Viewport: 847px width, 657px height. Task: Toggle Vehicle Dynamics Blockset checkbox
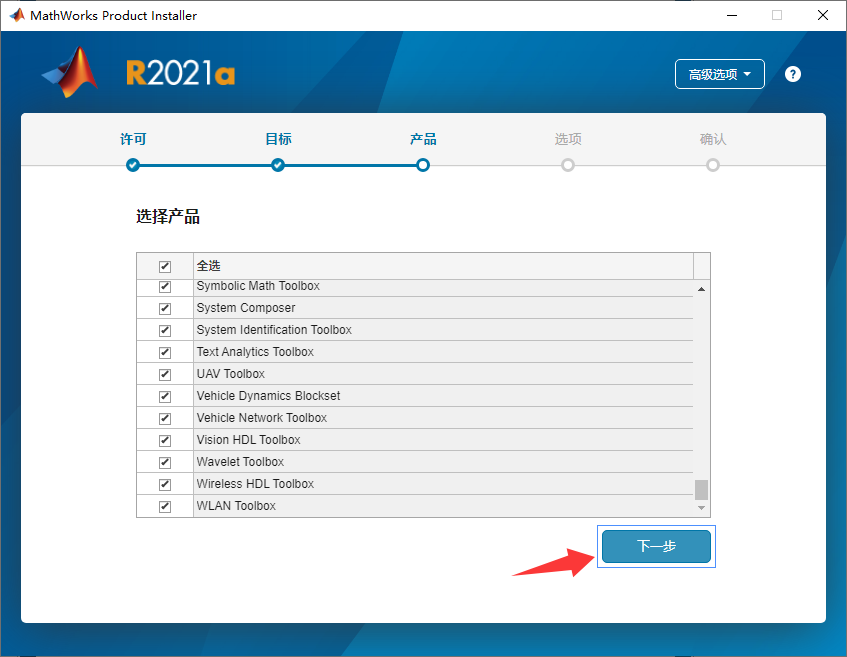coord(165,397)
